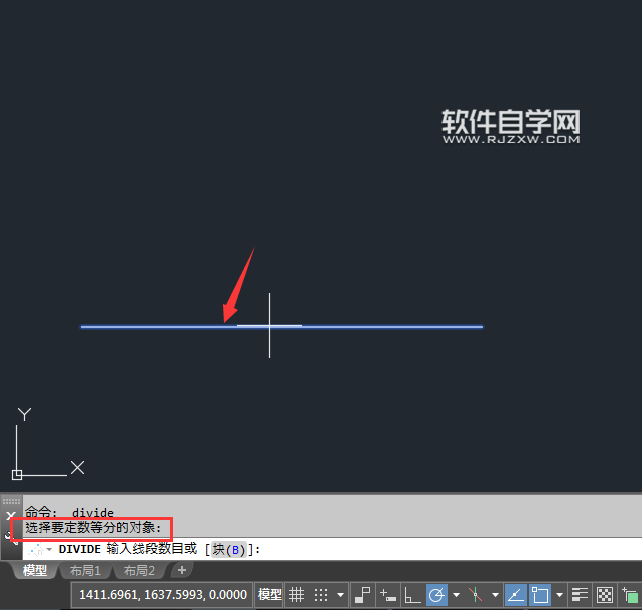Toggle ortho mode right-angle icon
This screenshot has height=610, width=642.
coord(412,594)
